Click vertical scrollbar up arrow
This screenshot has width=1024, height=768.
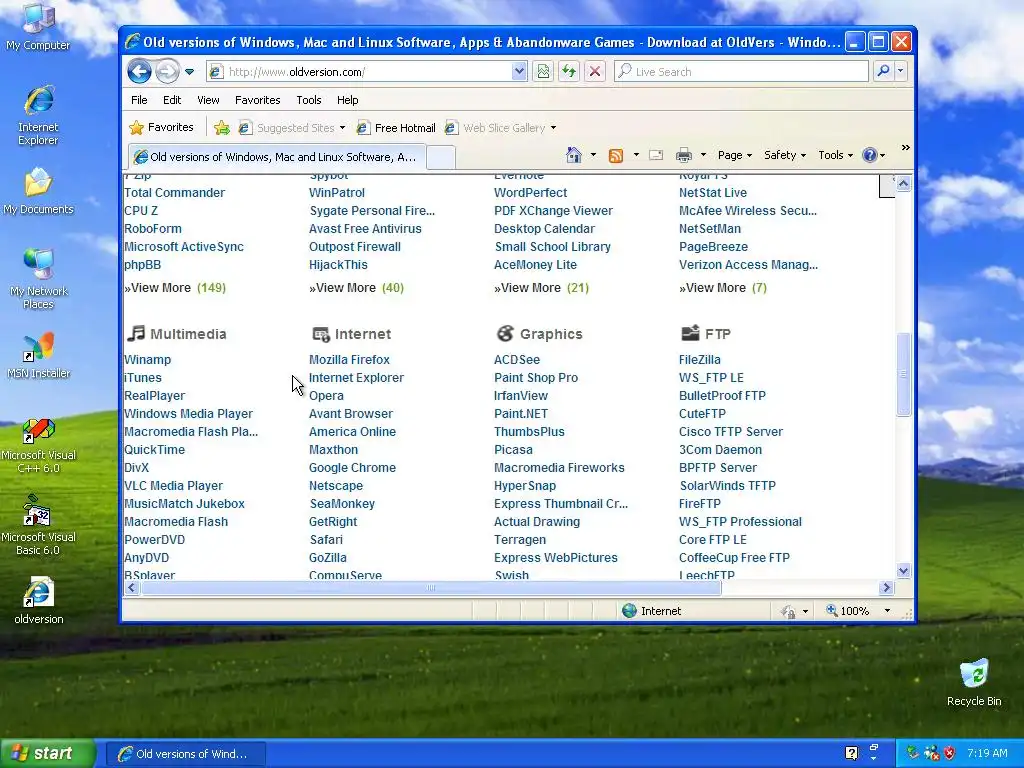tap(903, 184)
